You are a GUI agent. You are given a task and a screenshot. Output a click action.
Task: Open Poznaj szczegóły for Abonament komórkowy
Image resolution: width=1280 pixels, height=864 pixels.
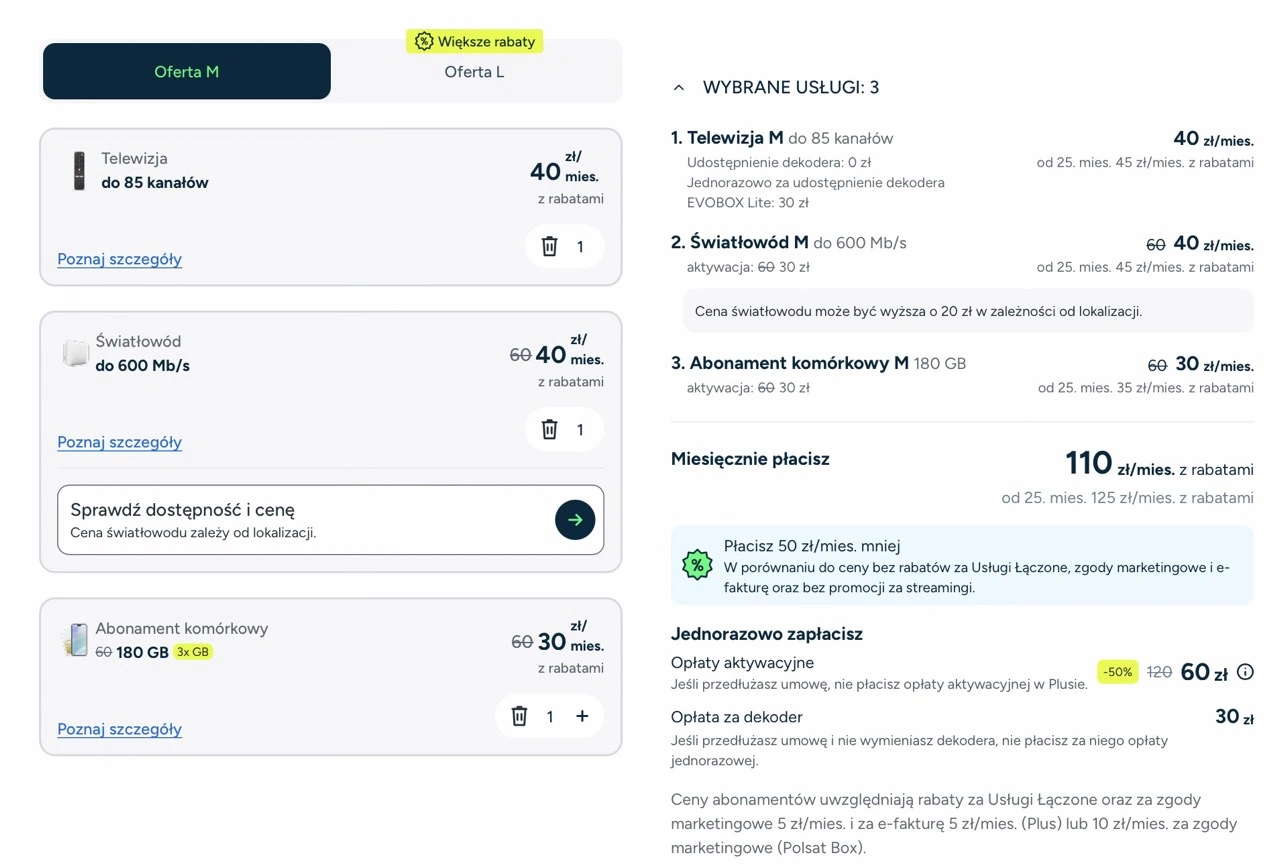(x=119, y=729)
